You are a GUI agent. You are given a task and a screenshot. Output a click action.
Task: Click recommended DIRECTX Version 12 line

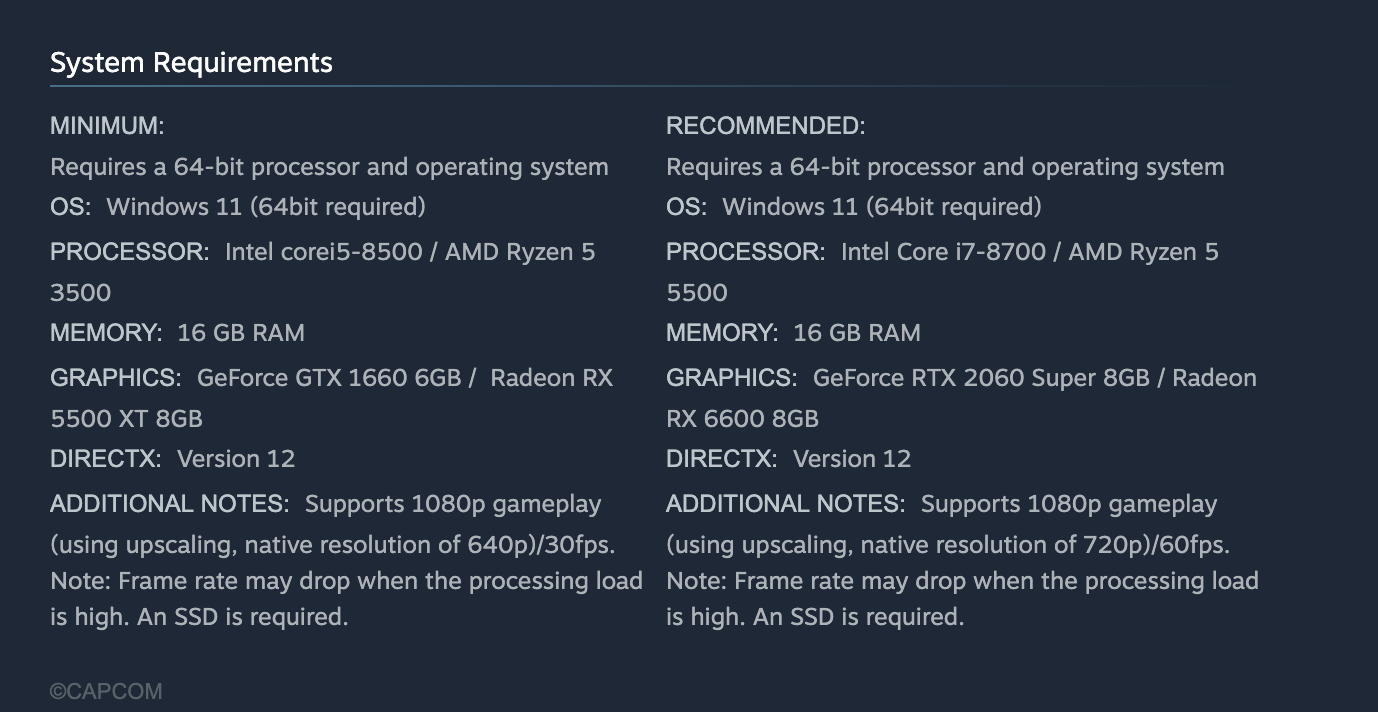[x=789, y=459]
